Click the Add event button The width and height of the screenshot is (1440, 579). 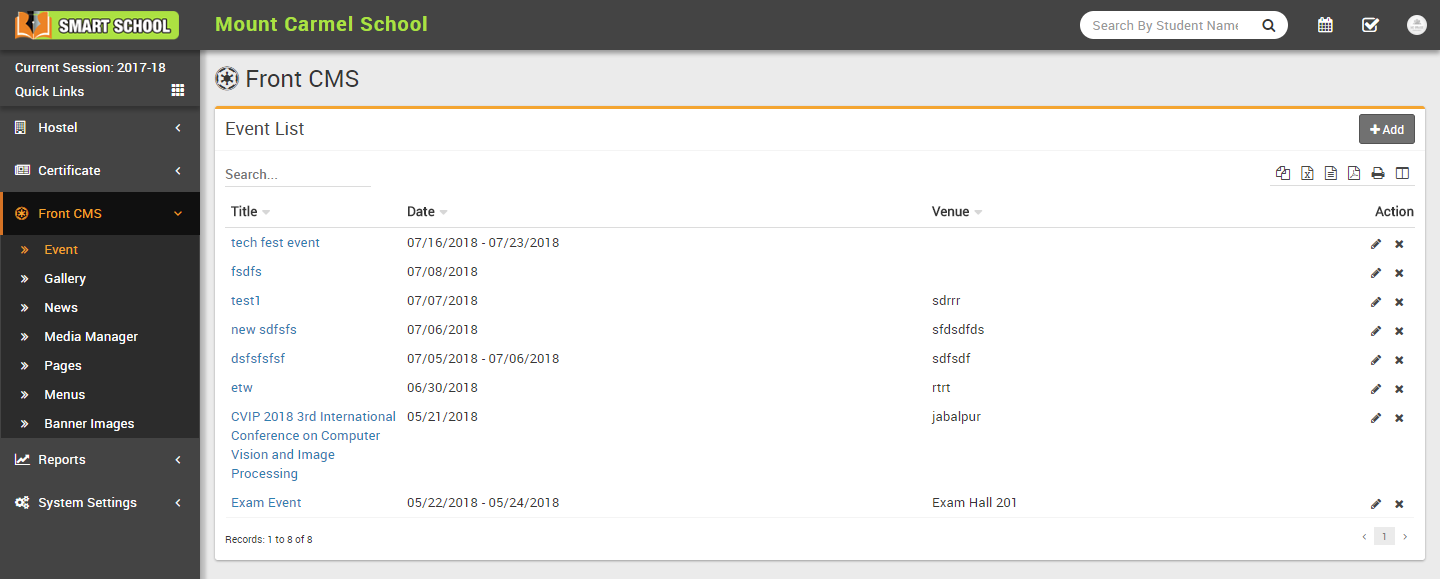(x=1386, y=129)
